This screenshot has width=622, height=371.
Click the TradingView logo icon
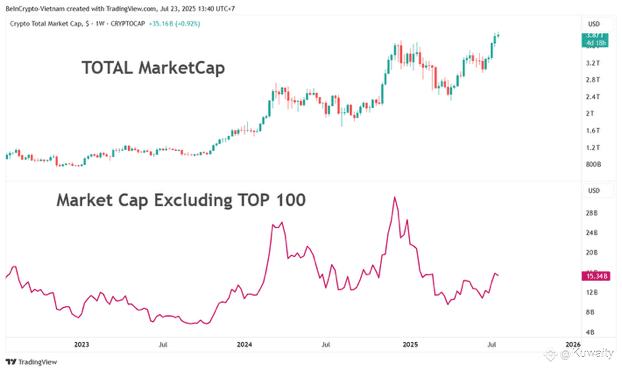tap(11, 362)
